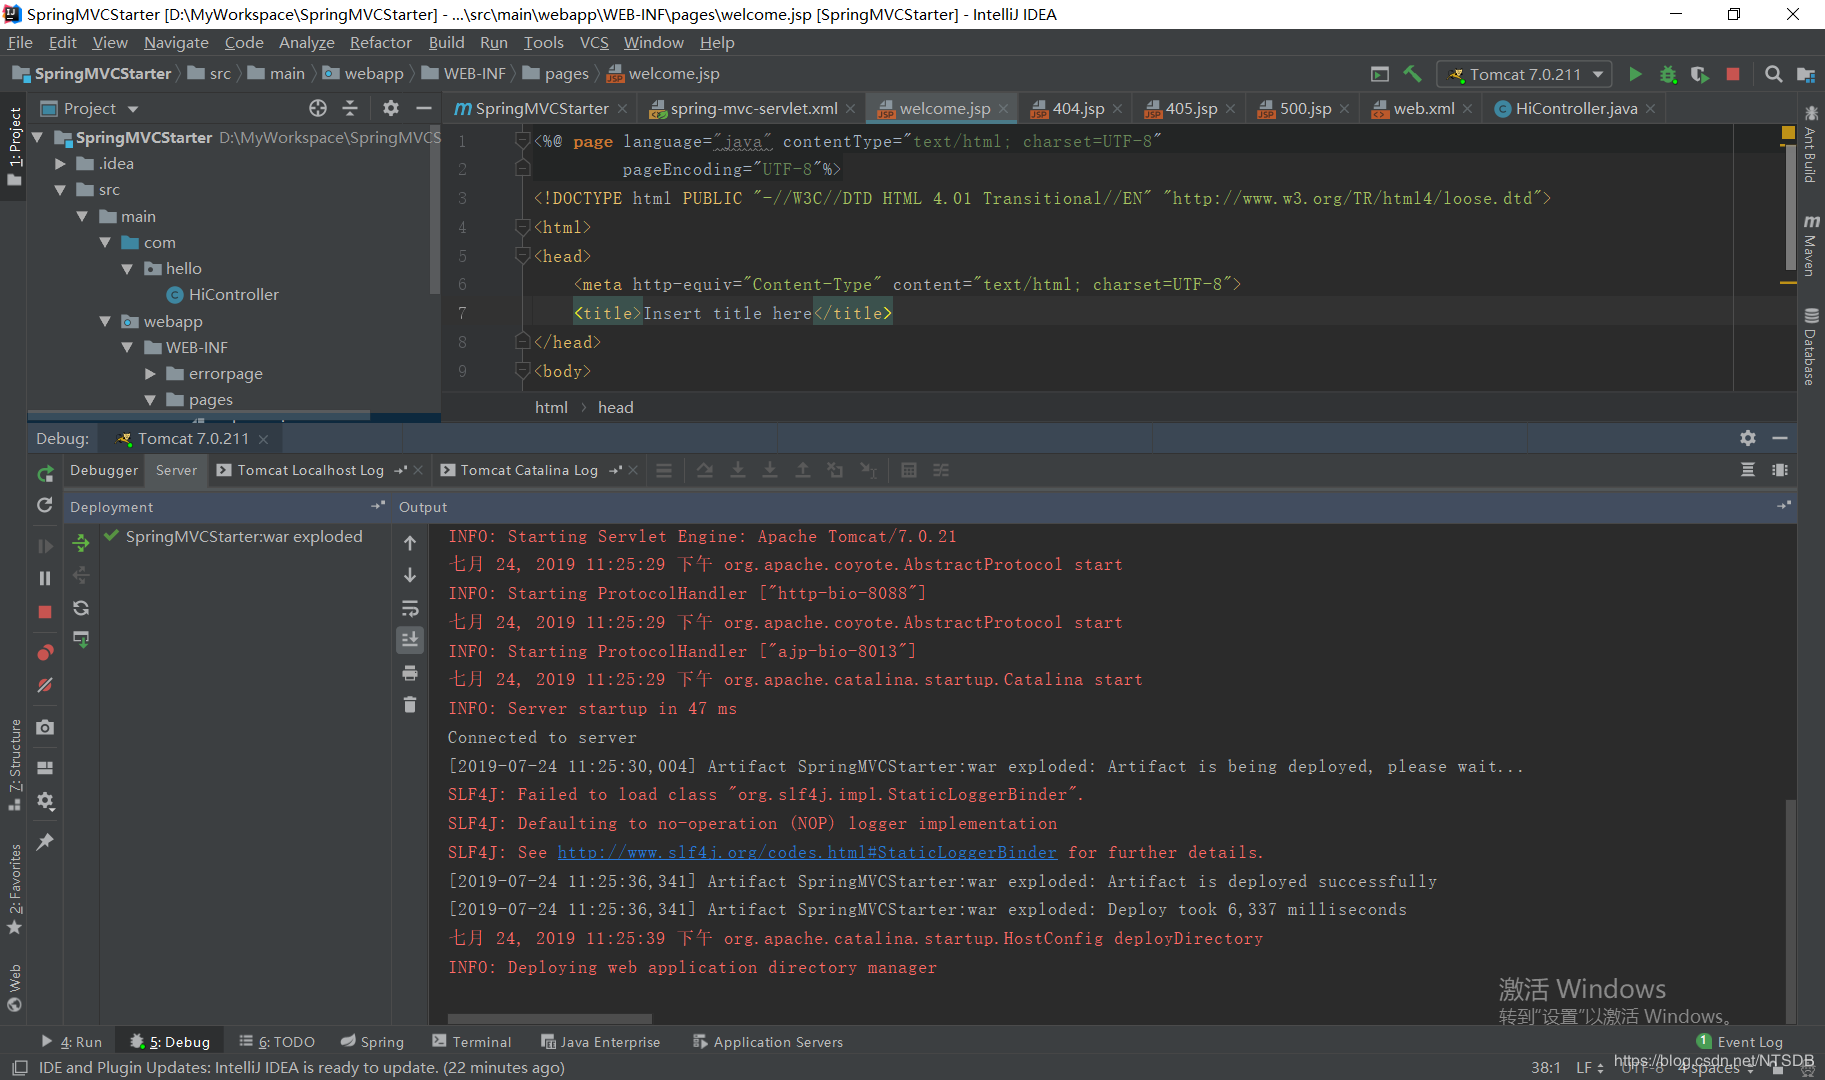Click the Search Everywhere magnifier icon

click(1773, 74)
